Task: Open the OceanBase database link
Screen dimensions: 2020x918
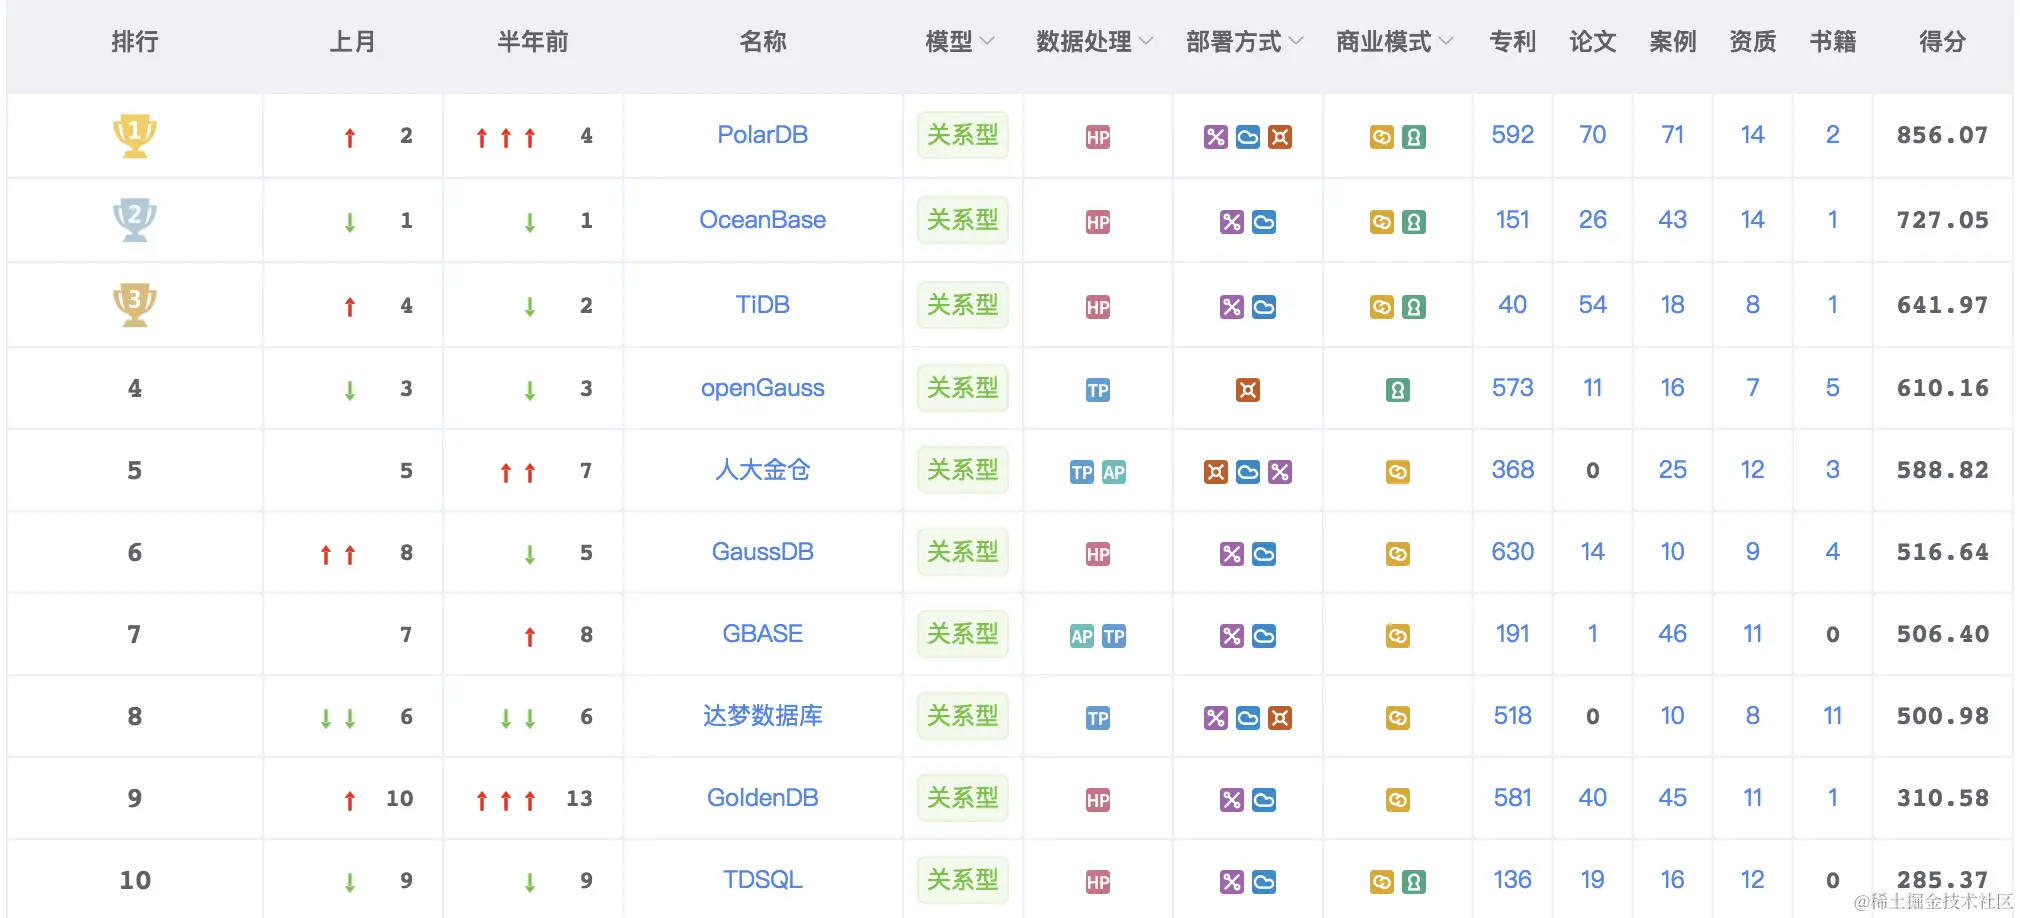Action: [x=763, y=220]
